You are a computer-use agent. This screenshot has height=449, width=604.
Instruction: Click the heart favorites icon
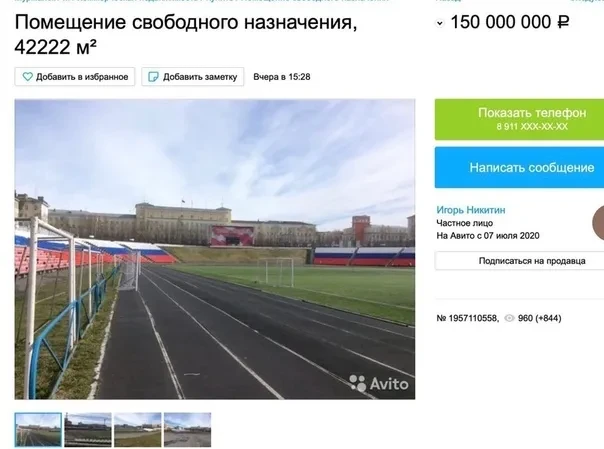click(27, 77)
